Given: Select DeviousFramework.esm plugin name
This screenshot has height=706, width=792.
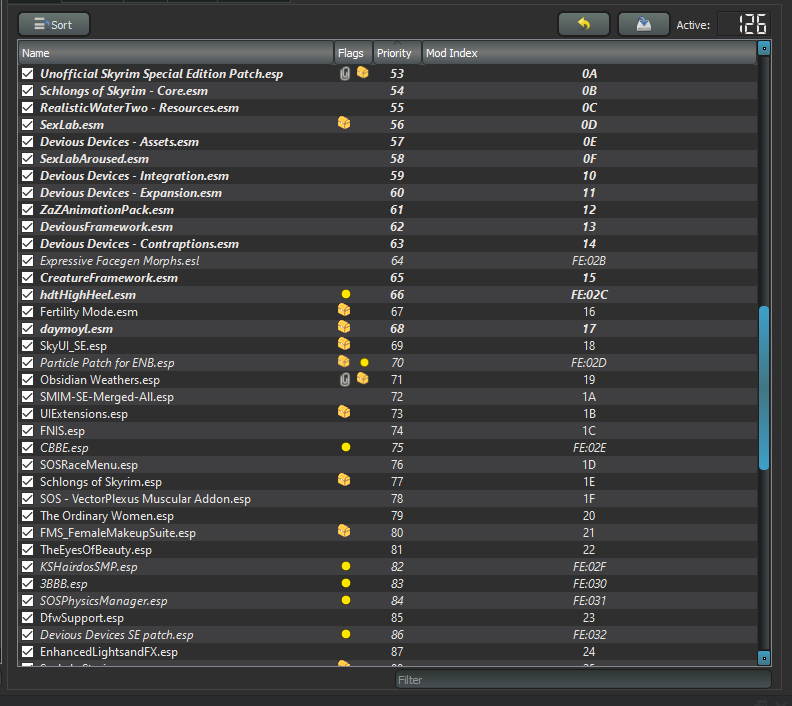Looking at the screenshot, I should point(107,227).
